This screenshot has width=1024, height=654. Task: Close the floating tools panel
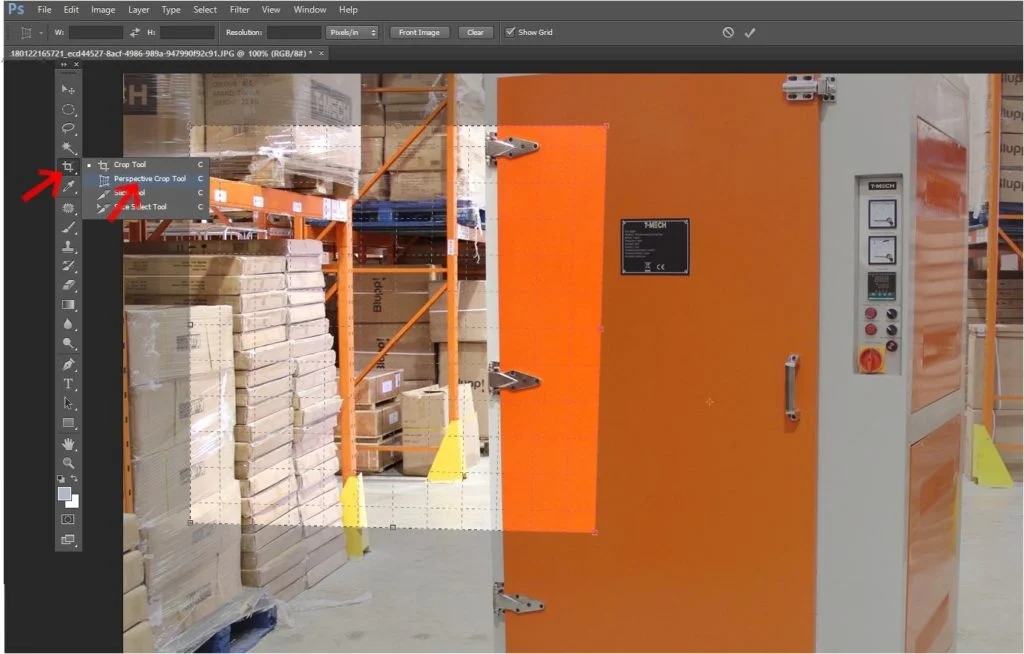pos(76,65)
